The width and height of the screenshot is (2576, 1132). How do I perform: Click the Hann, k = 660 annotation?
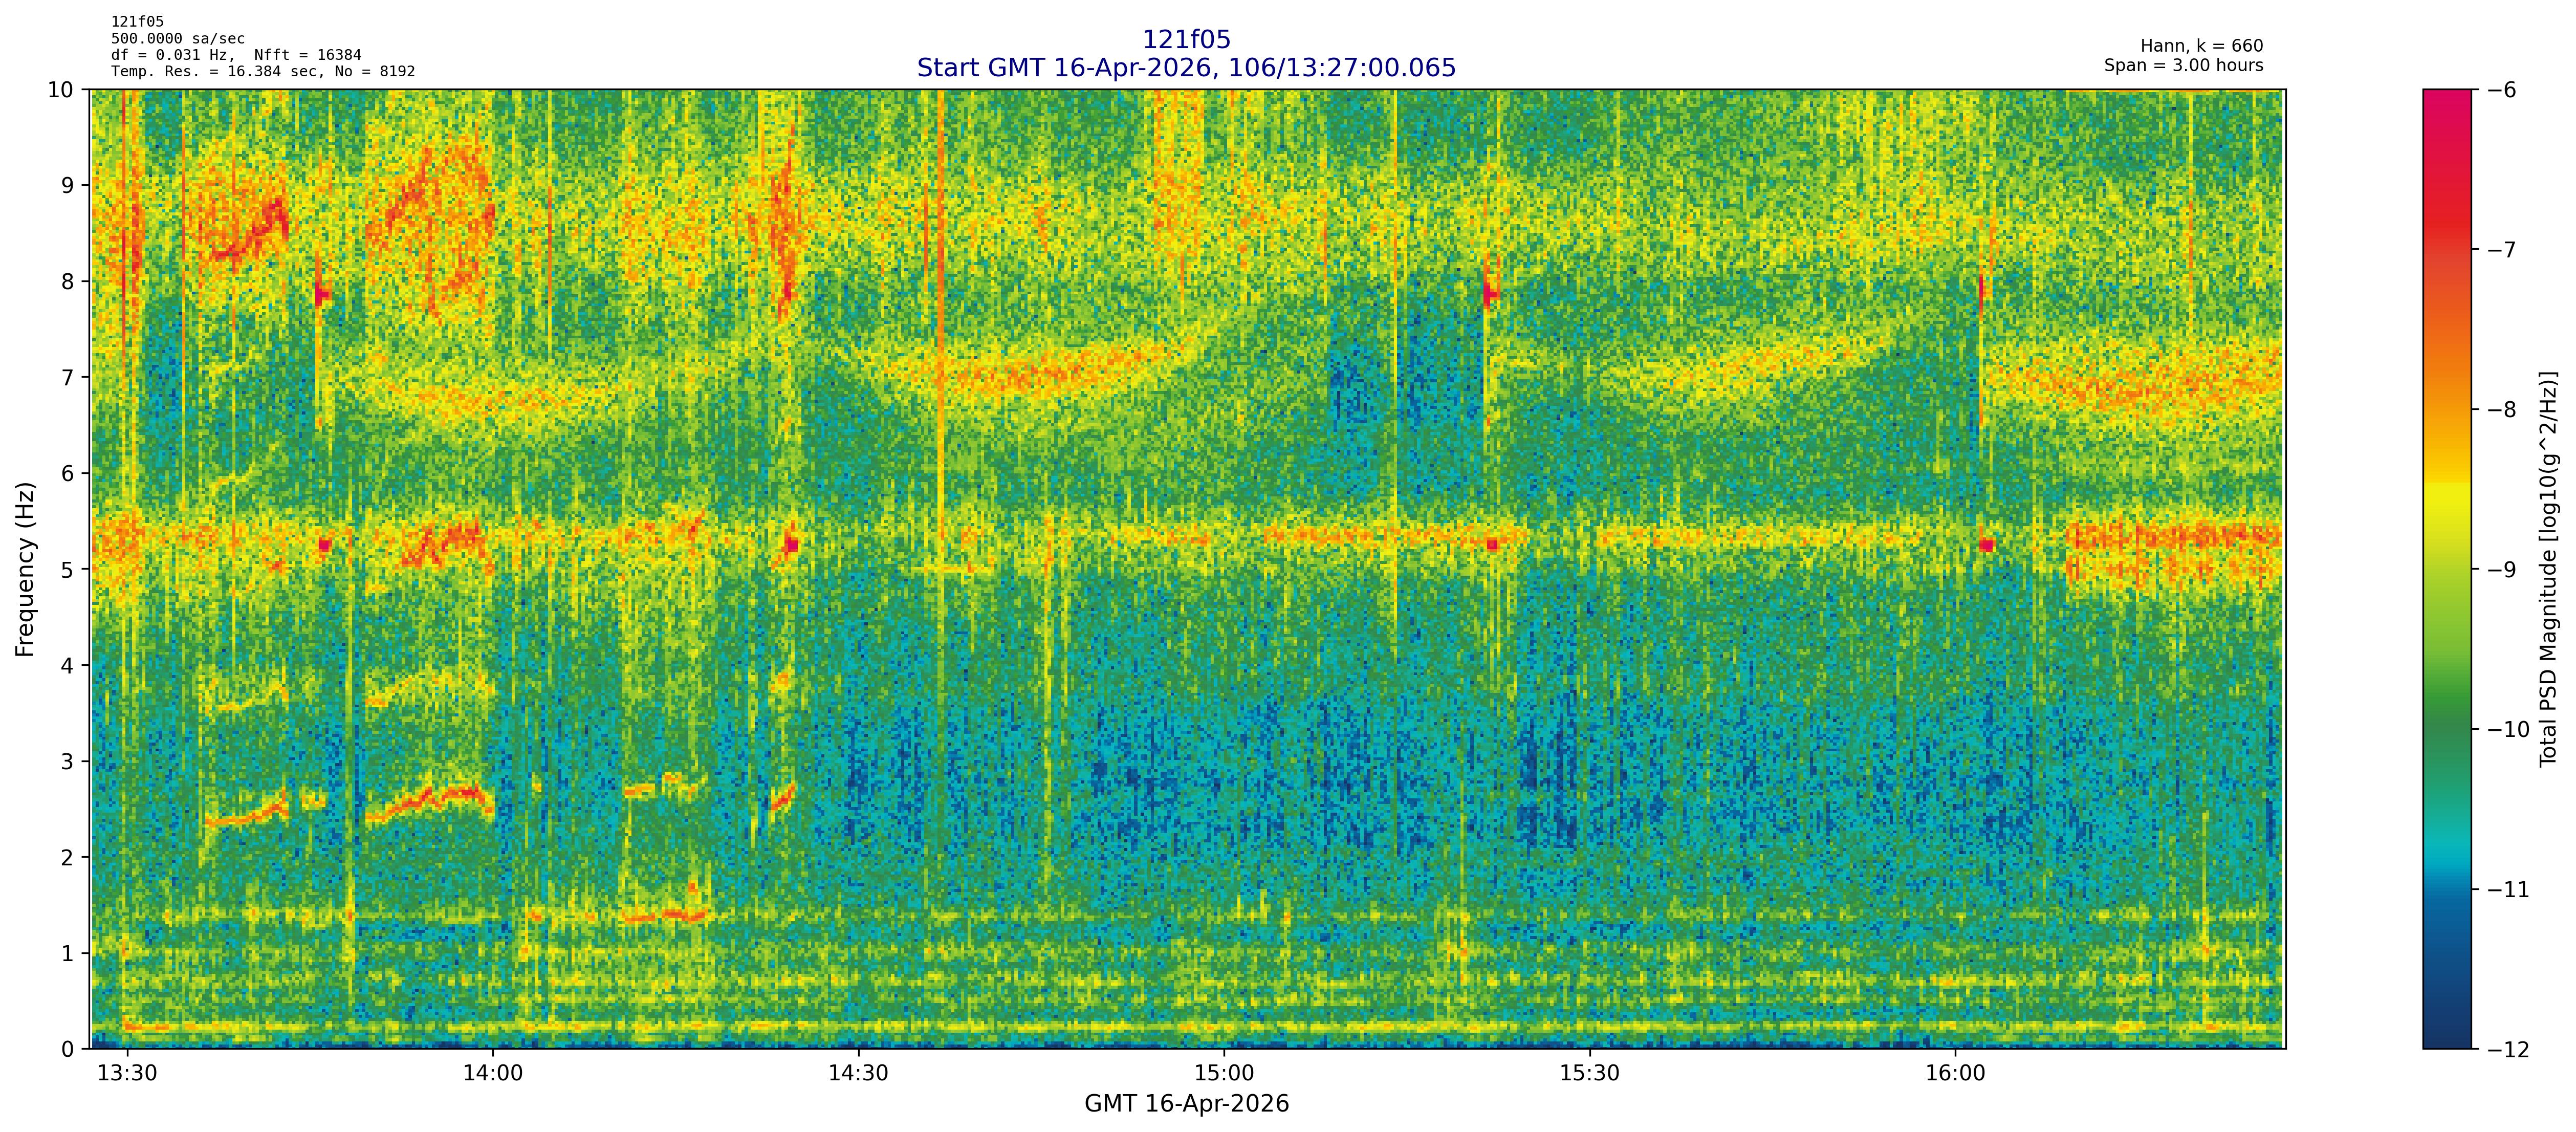(x=2201, y=46)
